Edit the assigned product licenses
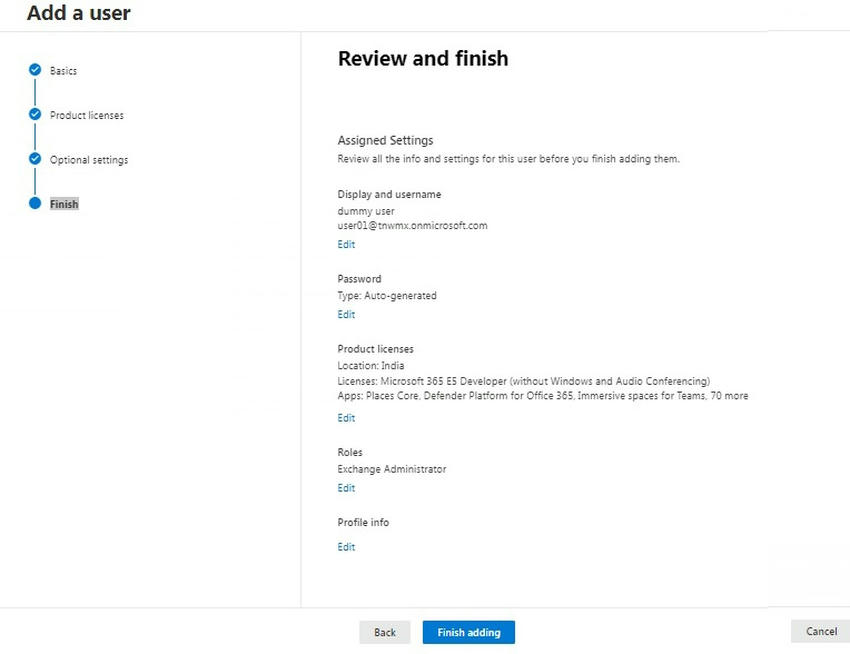Image resolution: width=850 pixels, height=654 pixels. [x=346, y=417]
